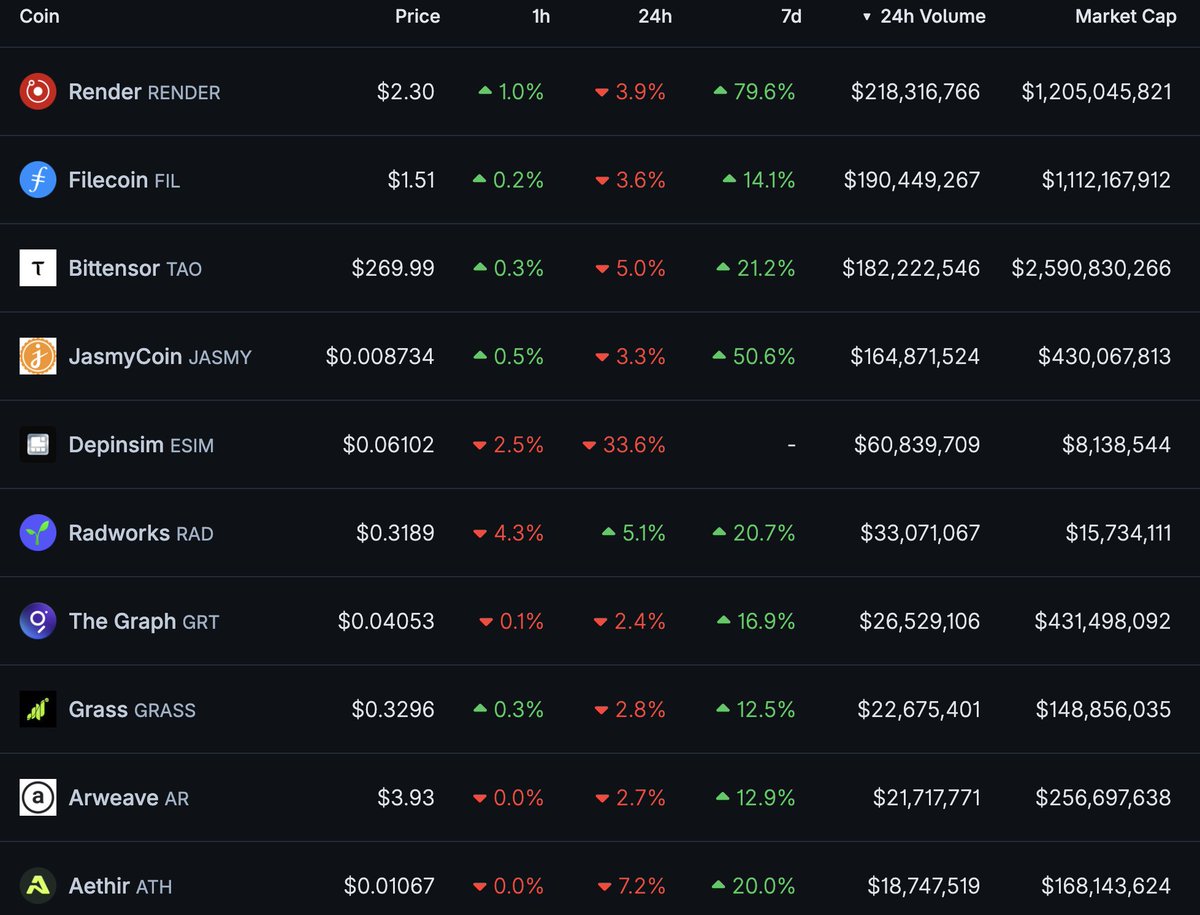Sort by the 7d change header
This screenshot has height=915, width=1200.
click(791, 17)
